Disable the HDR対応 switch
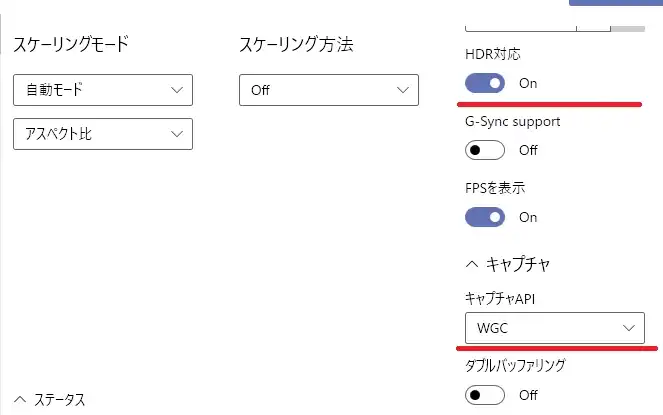Image resolution: width=663 pixels, height=415 pixels. (485, 83)
